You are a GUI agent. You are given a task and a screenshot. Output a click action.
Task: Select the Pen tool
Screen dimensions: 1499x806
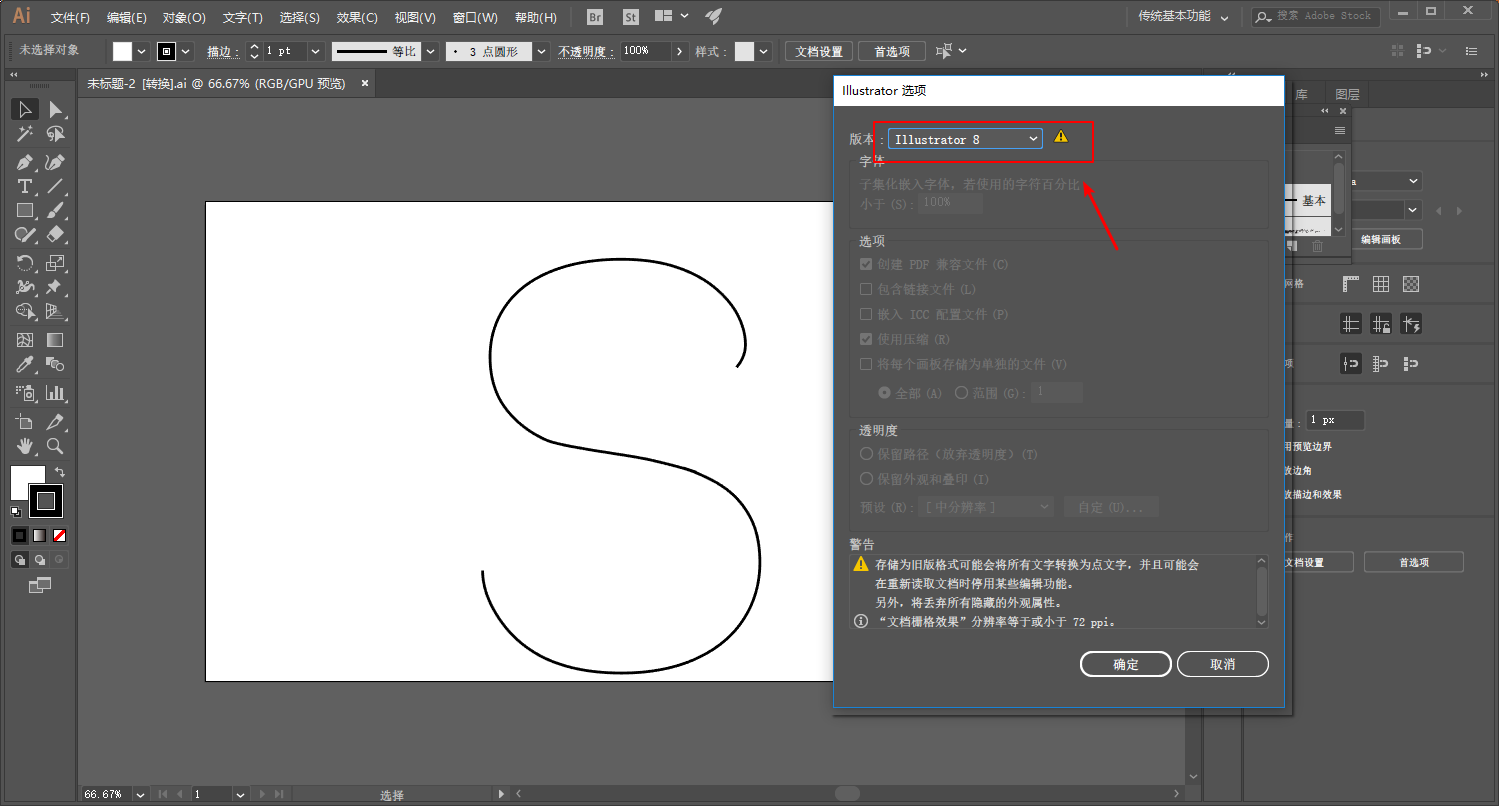[25, 162]
